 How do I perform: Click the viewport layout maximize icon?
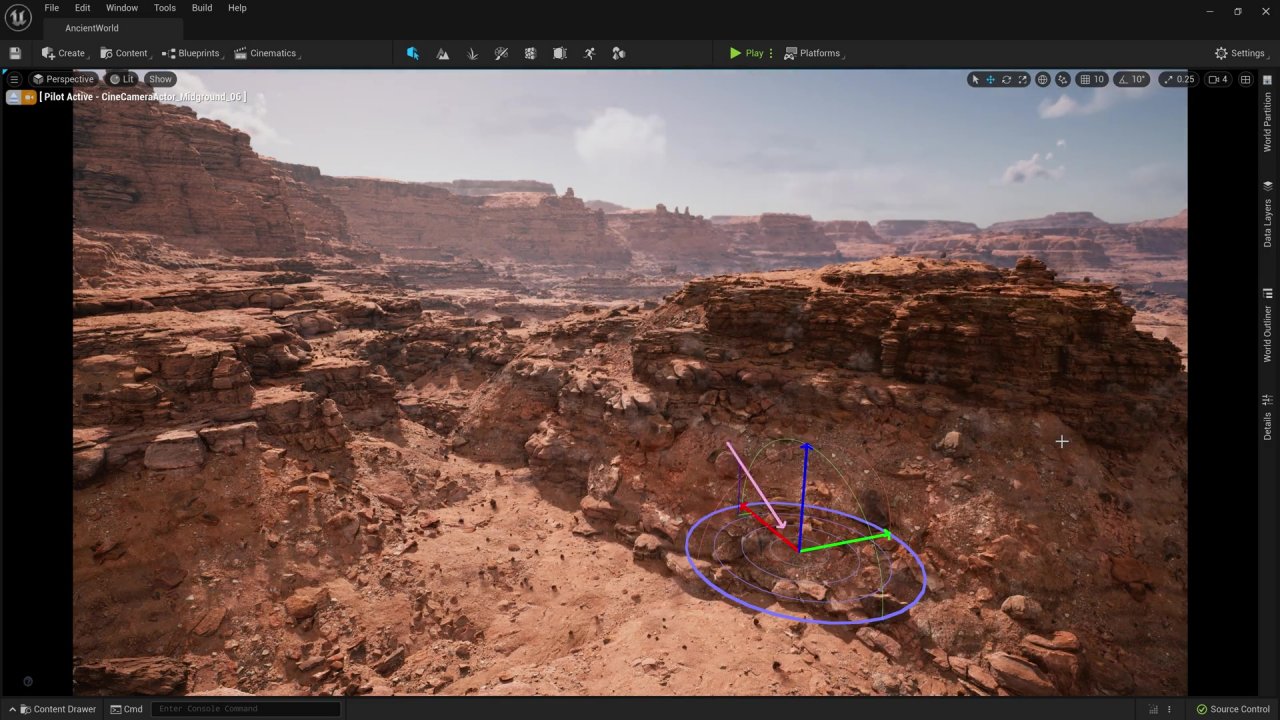(x=1244, y=79)
